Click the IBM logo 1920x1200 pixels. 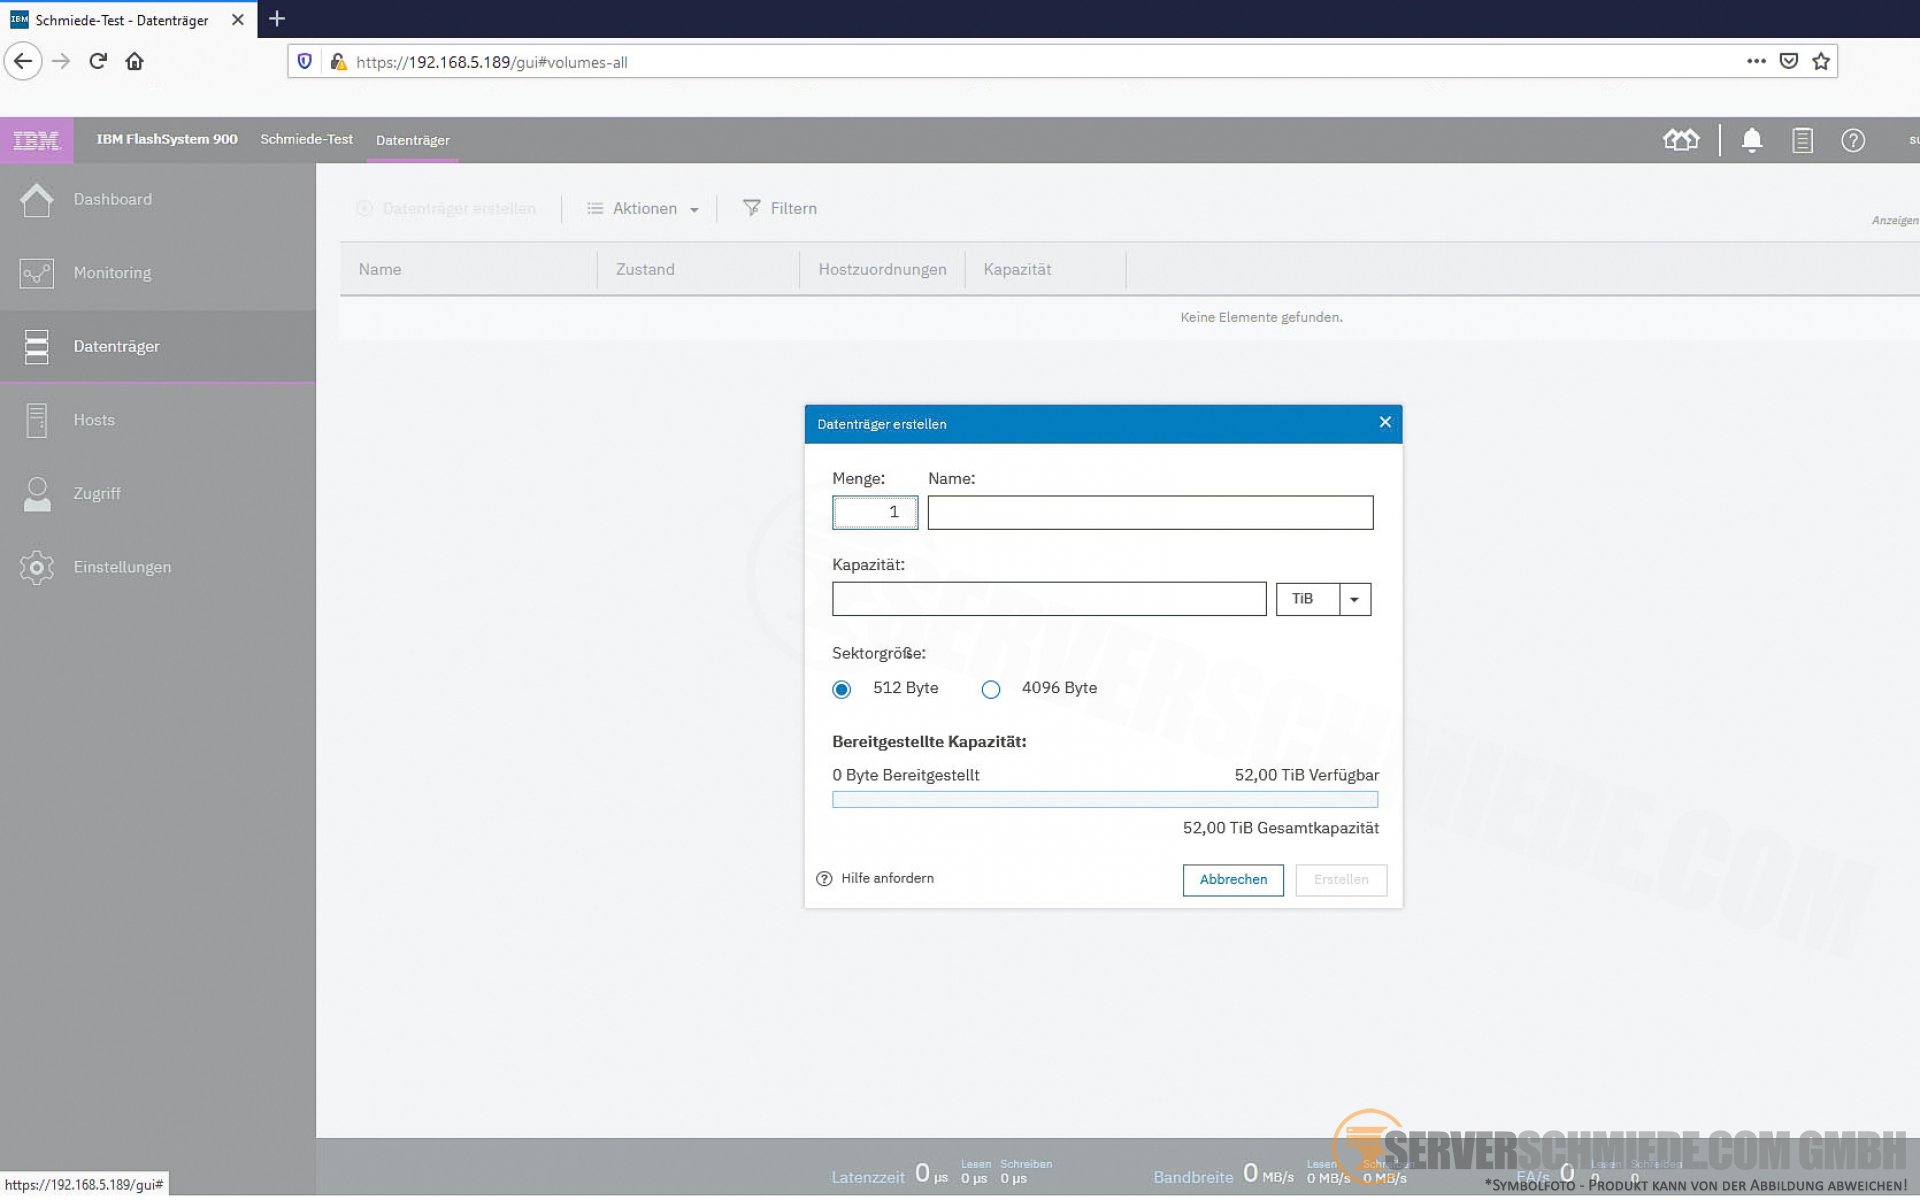tap(37, 140)
